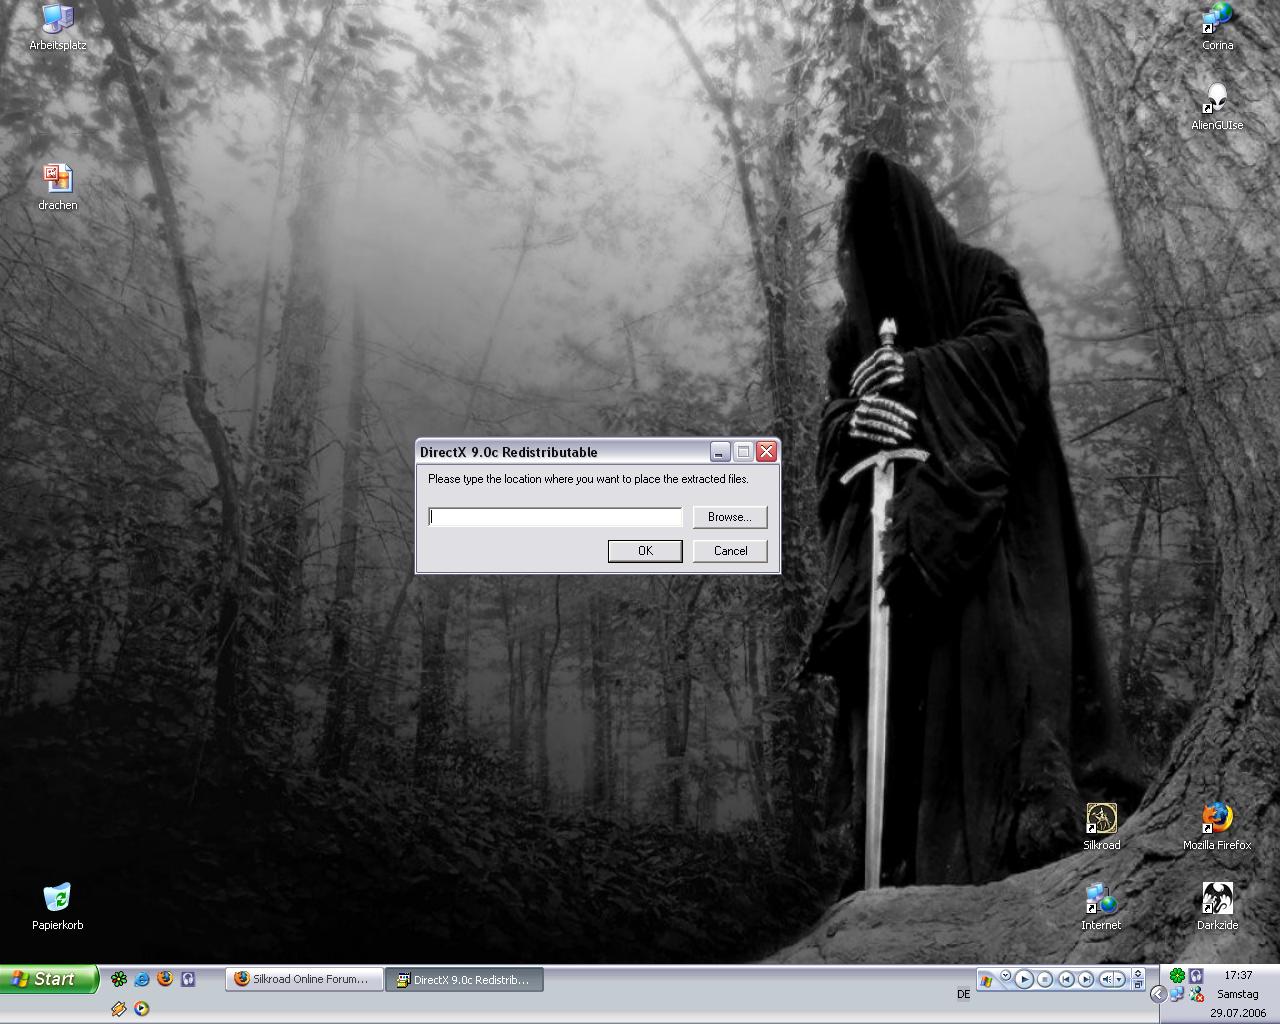Click the Browse... button in DirectX dialog
Screen dimensions: 1280x1024
point(729,517)
